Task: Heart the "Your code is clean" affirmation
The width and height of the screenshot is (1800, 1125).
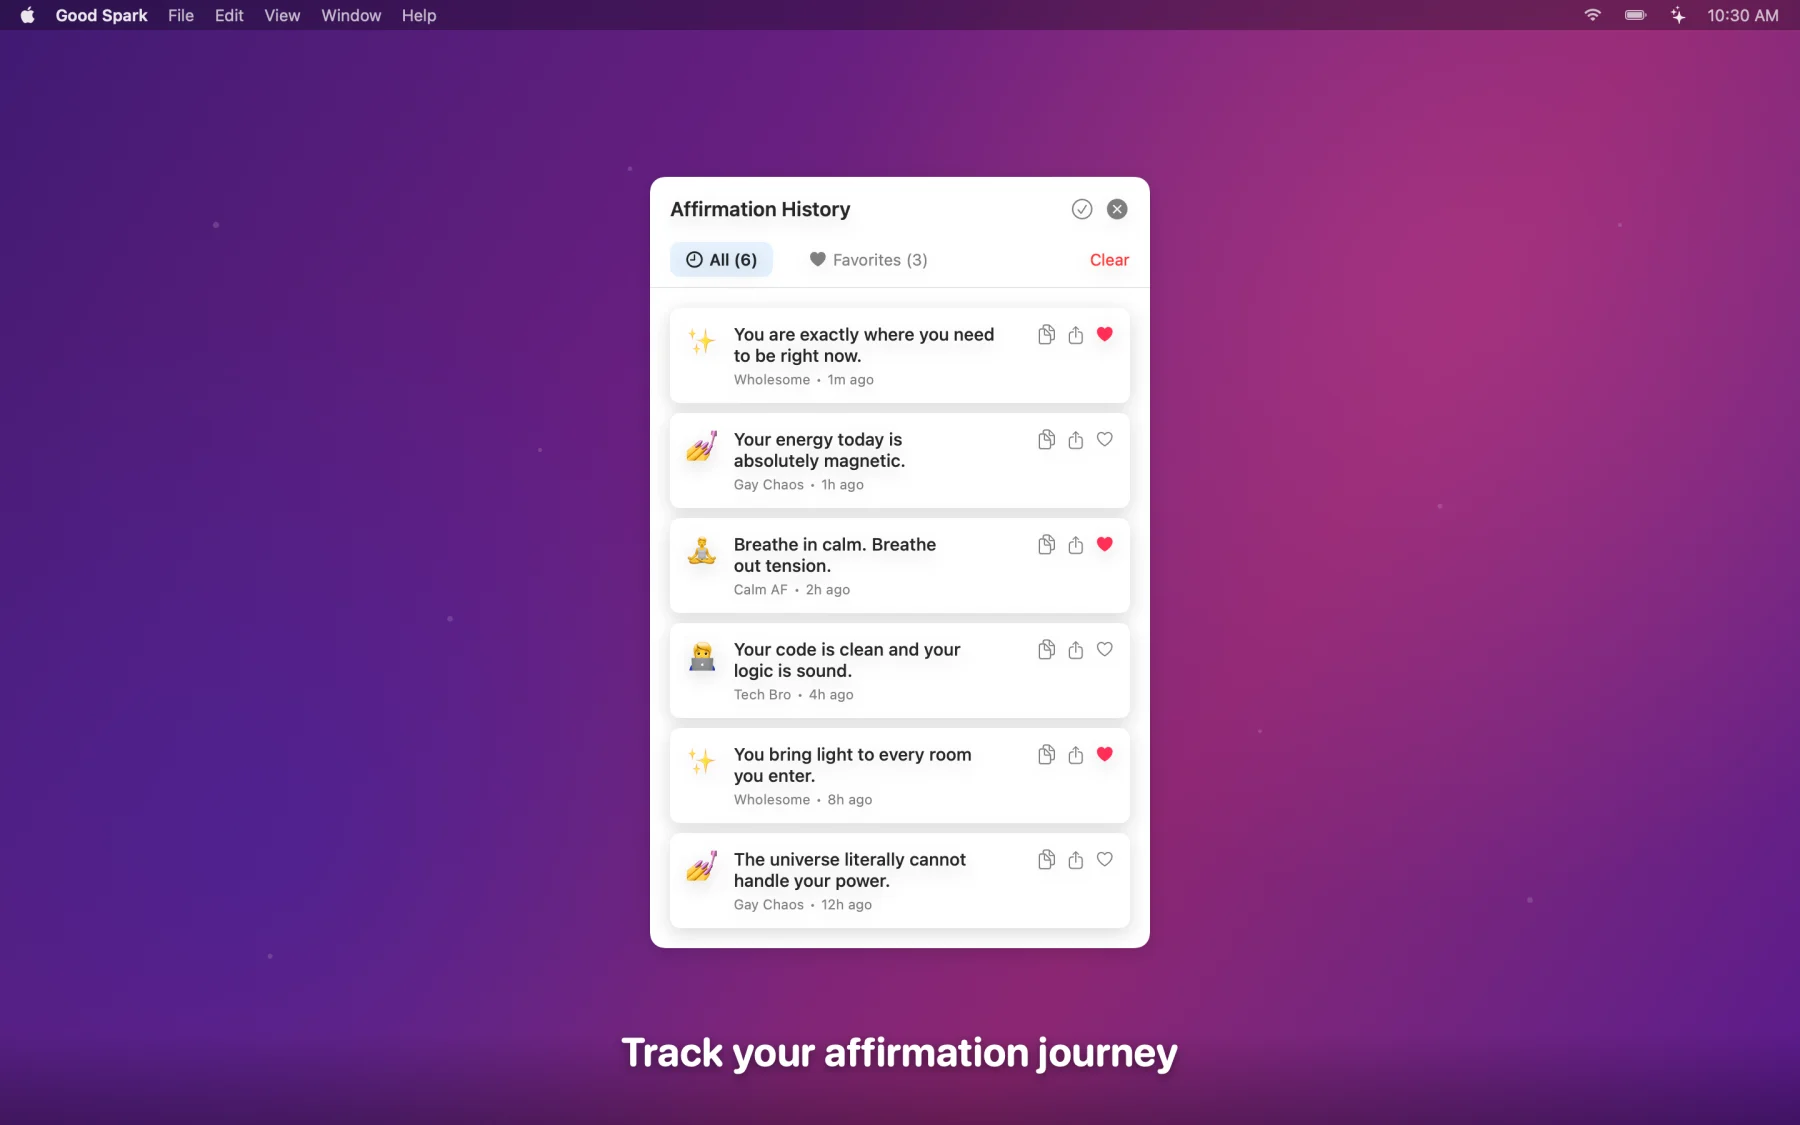Action: tap(1105, 650)
